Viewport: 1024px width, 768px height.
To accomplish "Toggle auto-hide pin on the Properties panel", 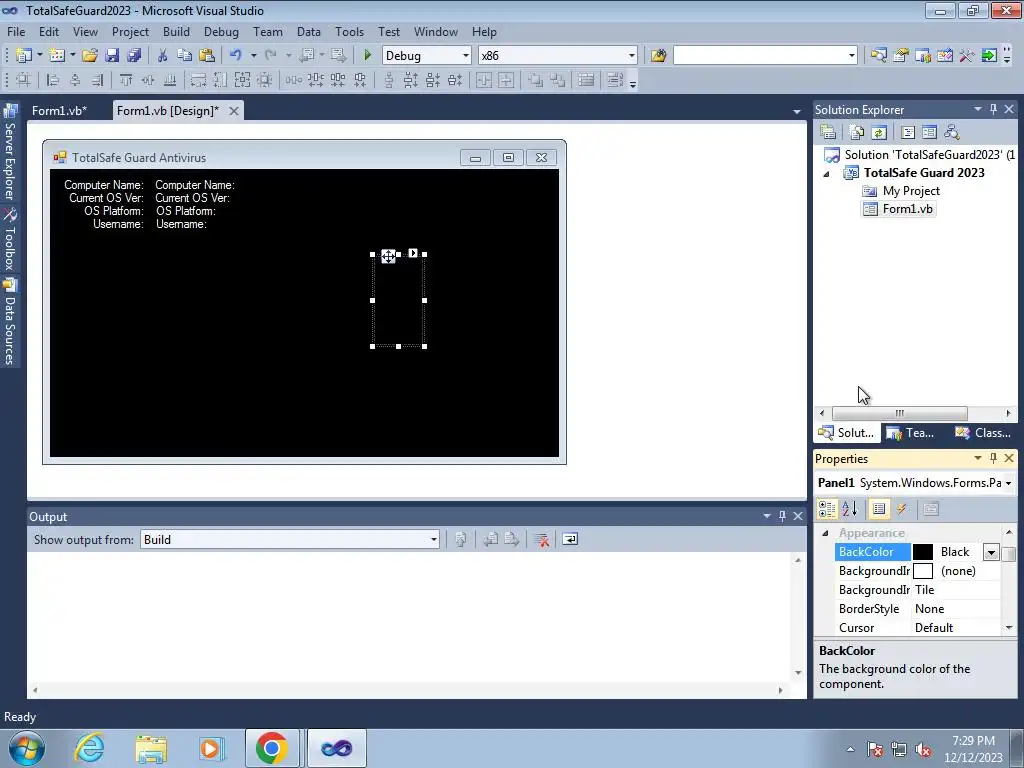I will pyautogui.click(x=993, y=458).
